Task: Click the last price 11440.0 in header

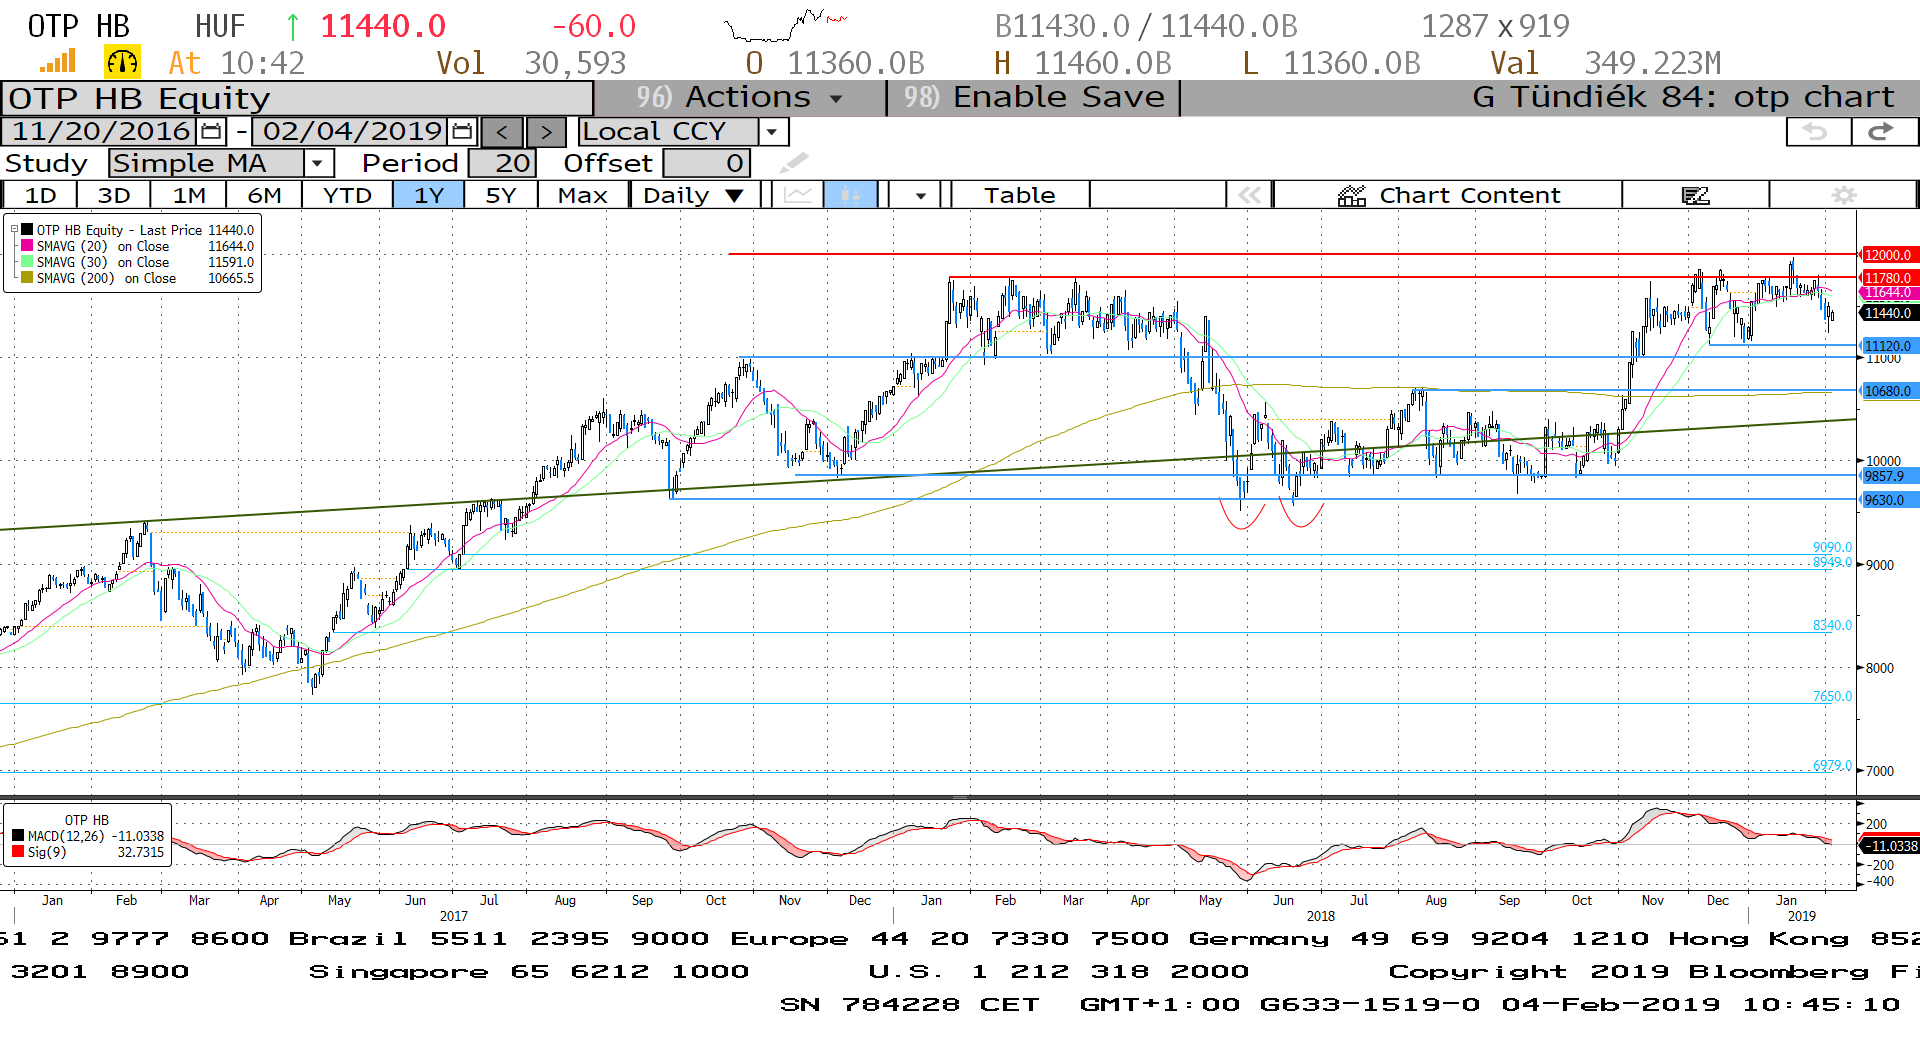Action: point(383,26)
